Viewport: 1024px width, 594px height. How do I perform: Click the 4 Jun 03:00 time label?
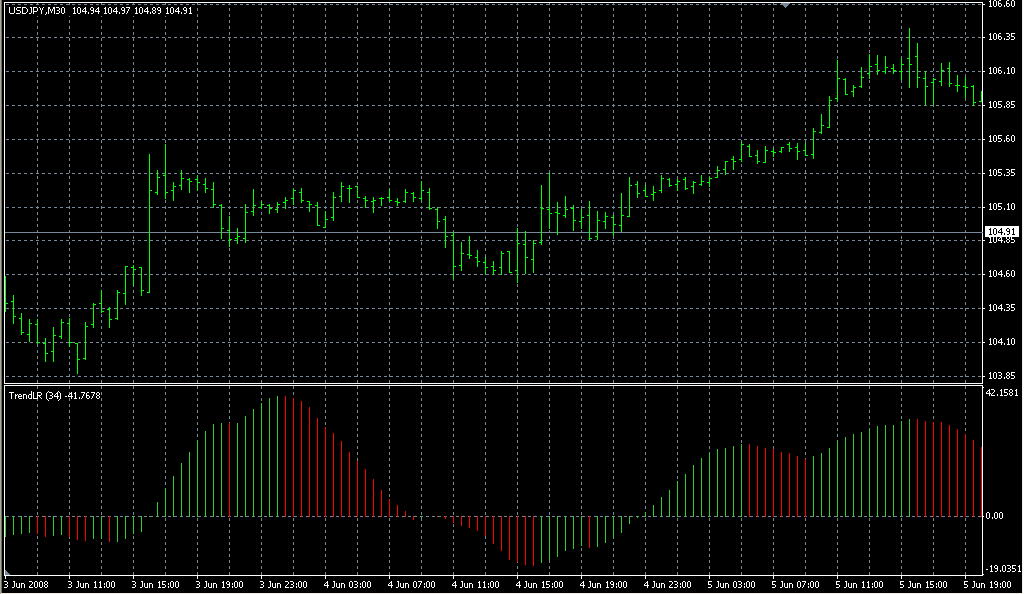click(x=347, y=585)
